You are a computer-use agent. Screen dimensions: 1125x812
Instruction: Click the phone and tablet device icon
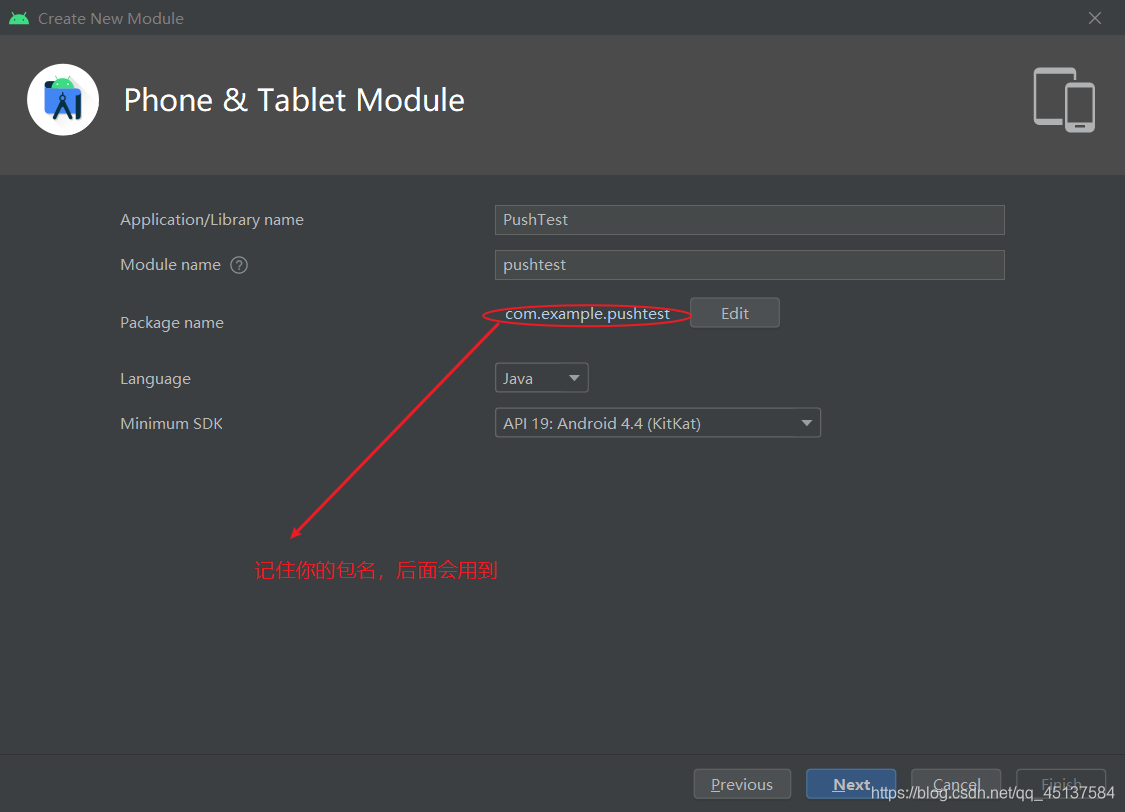1064,100
